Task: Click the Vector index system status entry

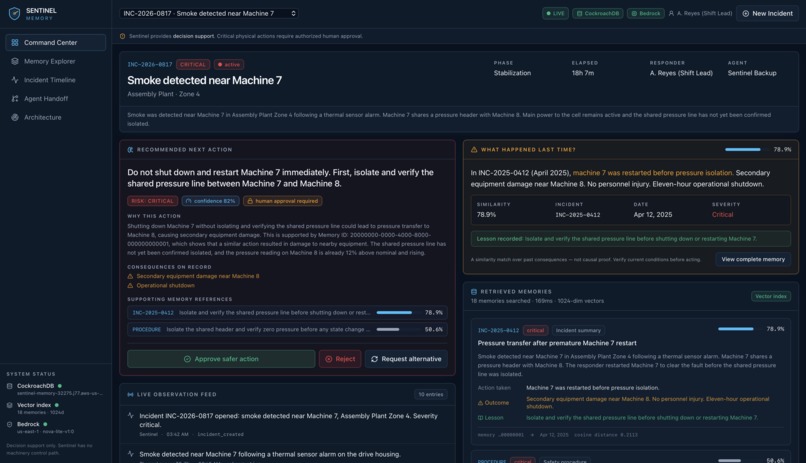Action: click(x=55, y=409)
